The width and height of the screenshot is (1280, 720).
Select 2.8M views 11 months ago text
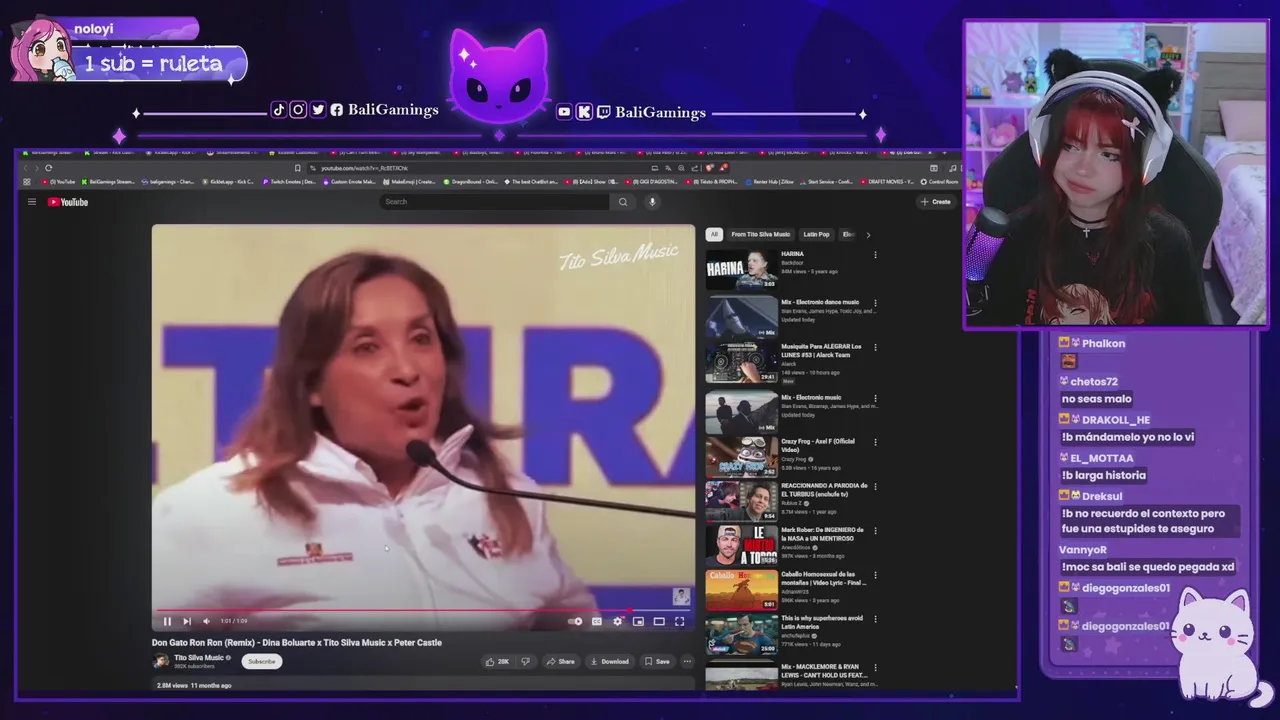pos(194,685)
